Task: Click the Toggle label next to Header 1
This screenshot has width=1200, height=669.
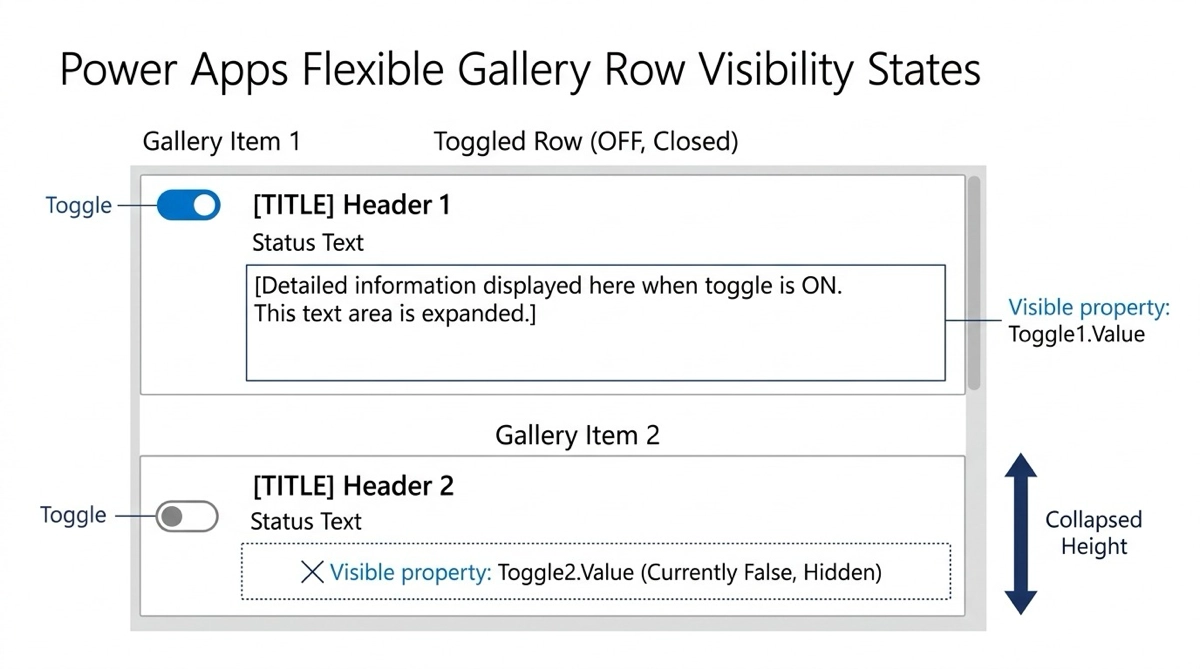Action: 79,206
